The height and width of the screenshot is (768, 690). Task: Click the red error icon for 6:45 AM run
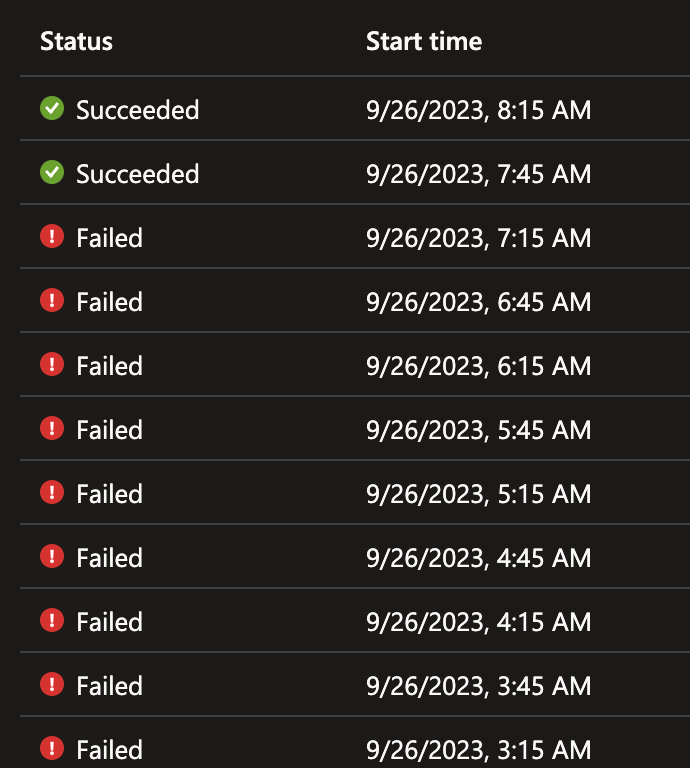click(x=52, y=300)
